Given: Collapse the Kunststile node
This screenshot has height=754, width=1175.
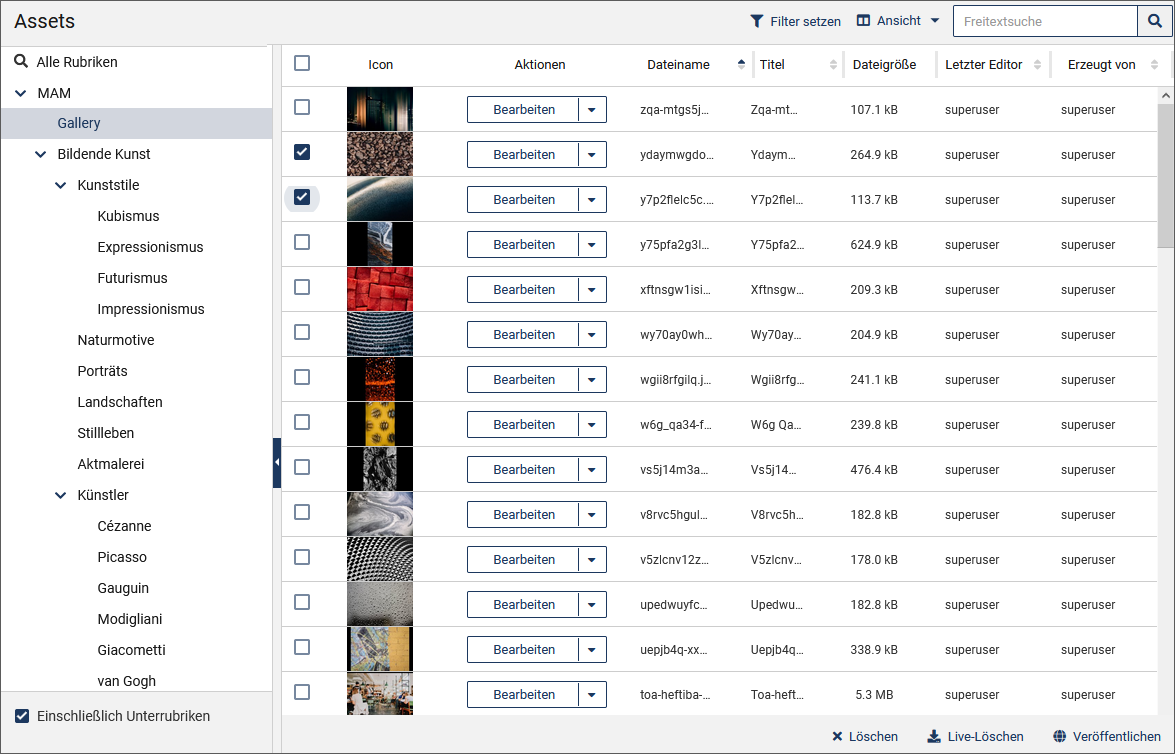Looking at the screenshot, I should point(61,185).
